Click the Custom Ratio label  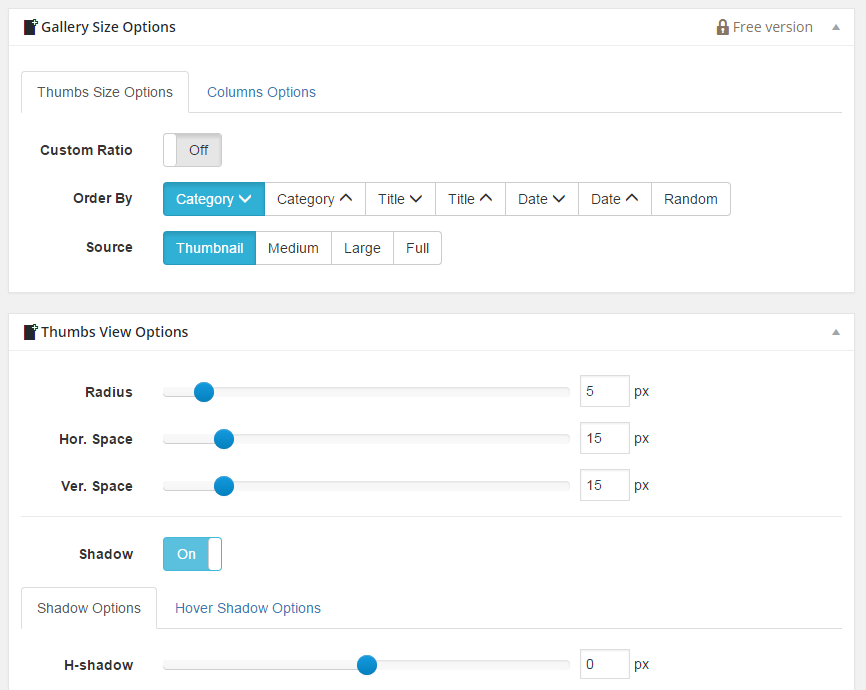[86, 150]
